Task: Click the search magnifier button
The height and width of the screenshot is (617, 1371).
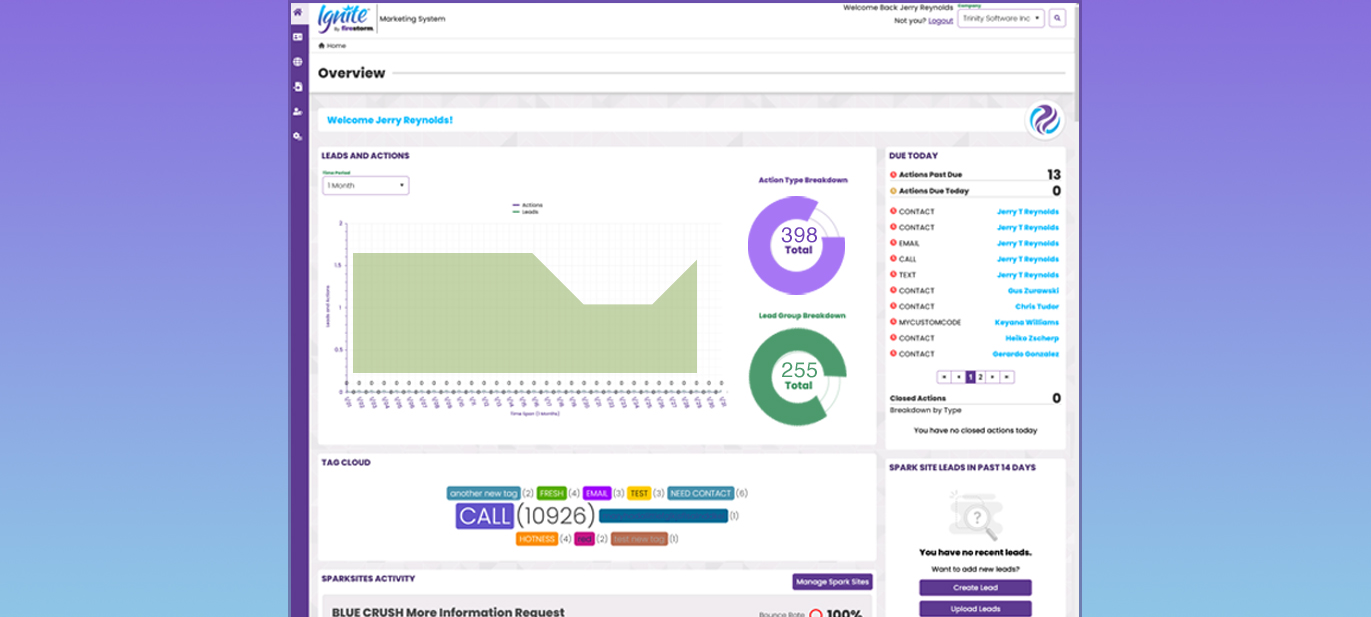Action: pos(1057,18)
